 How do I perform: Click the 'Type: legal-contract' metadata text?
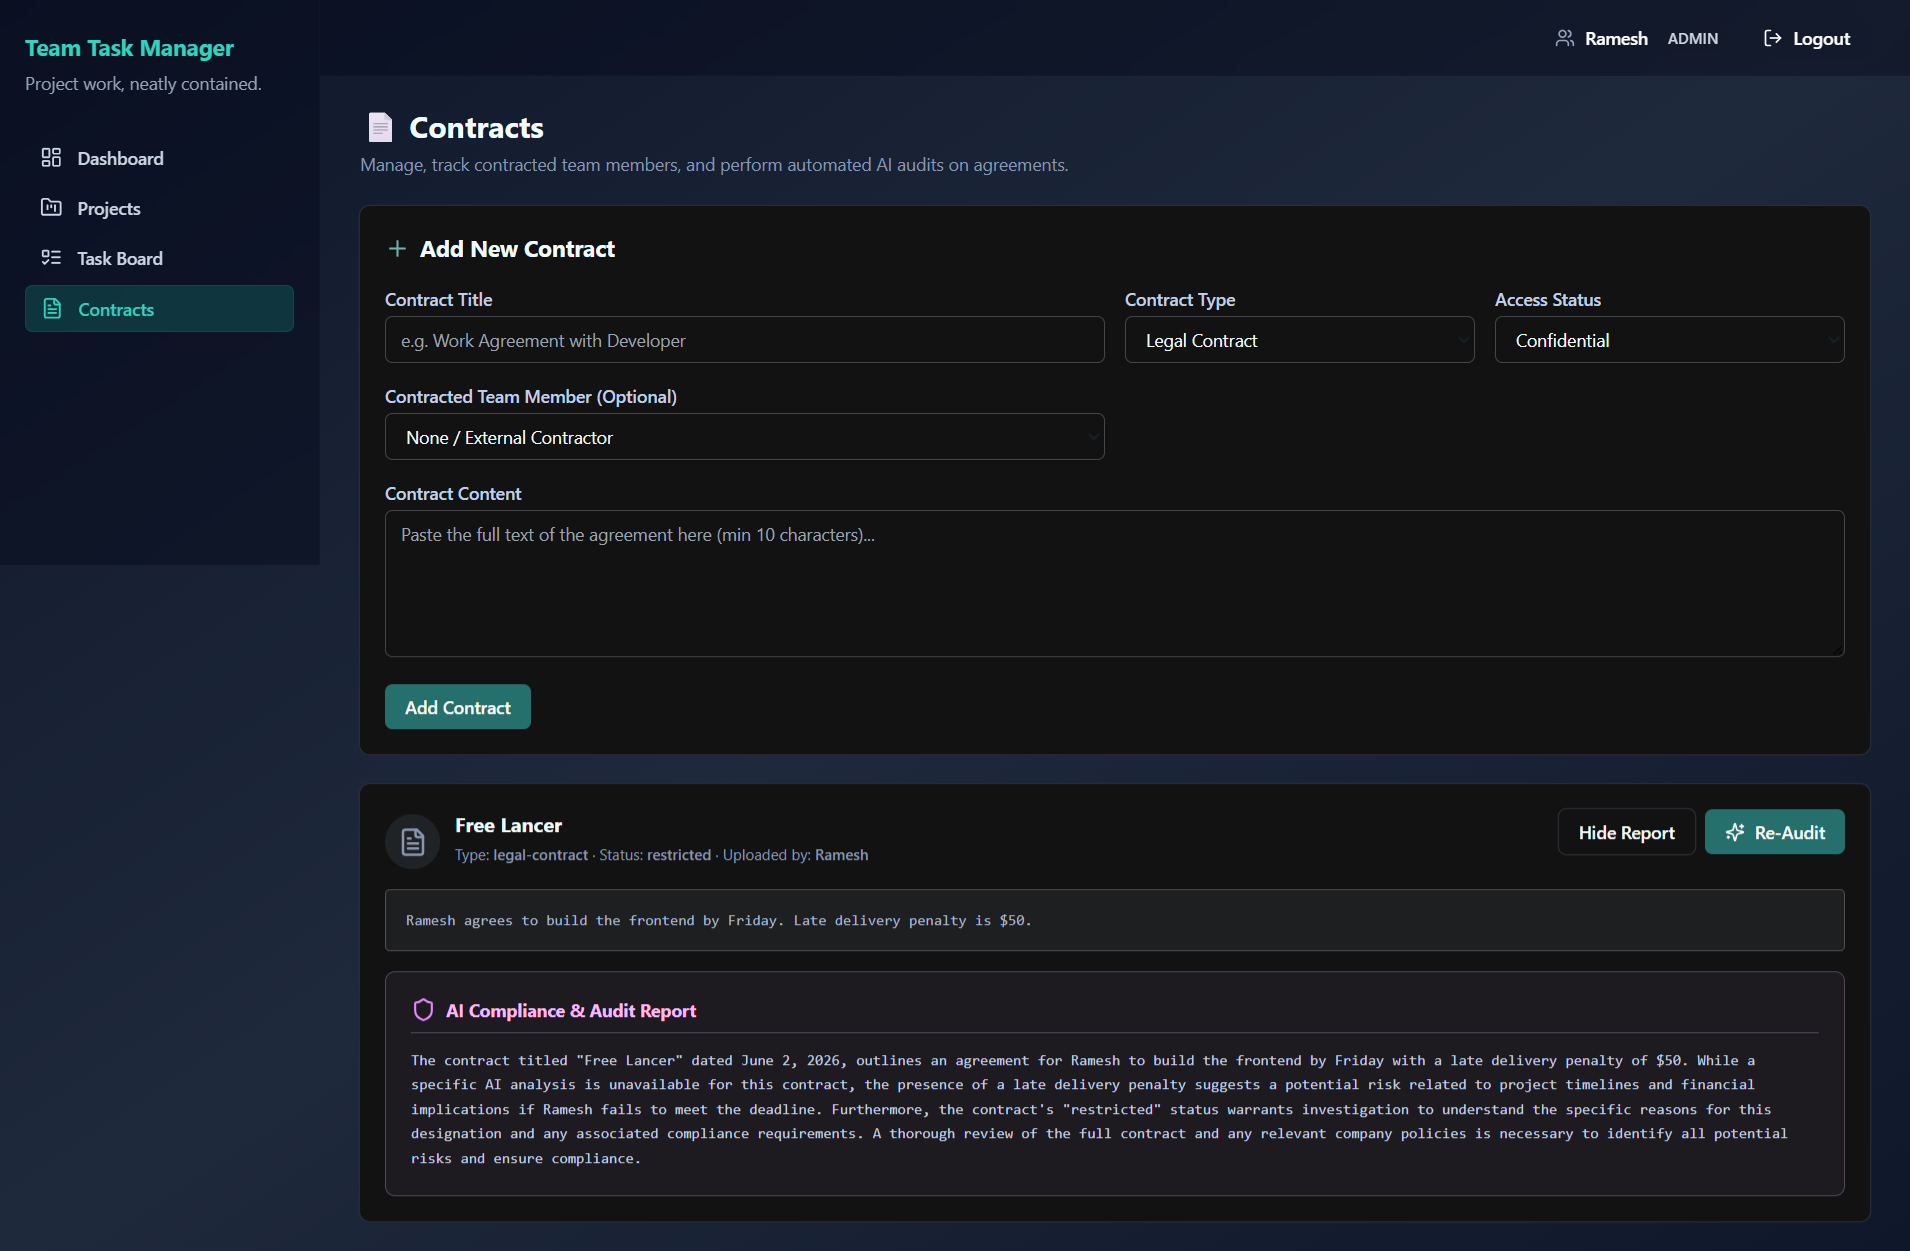click(x=521, y=855)
